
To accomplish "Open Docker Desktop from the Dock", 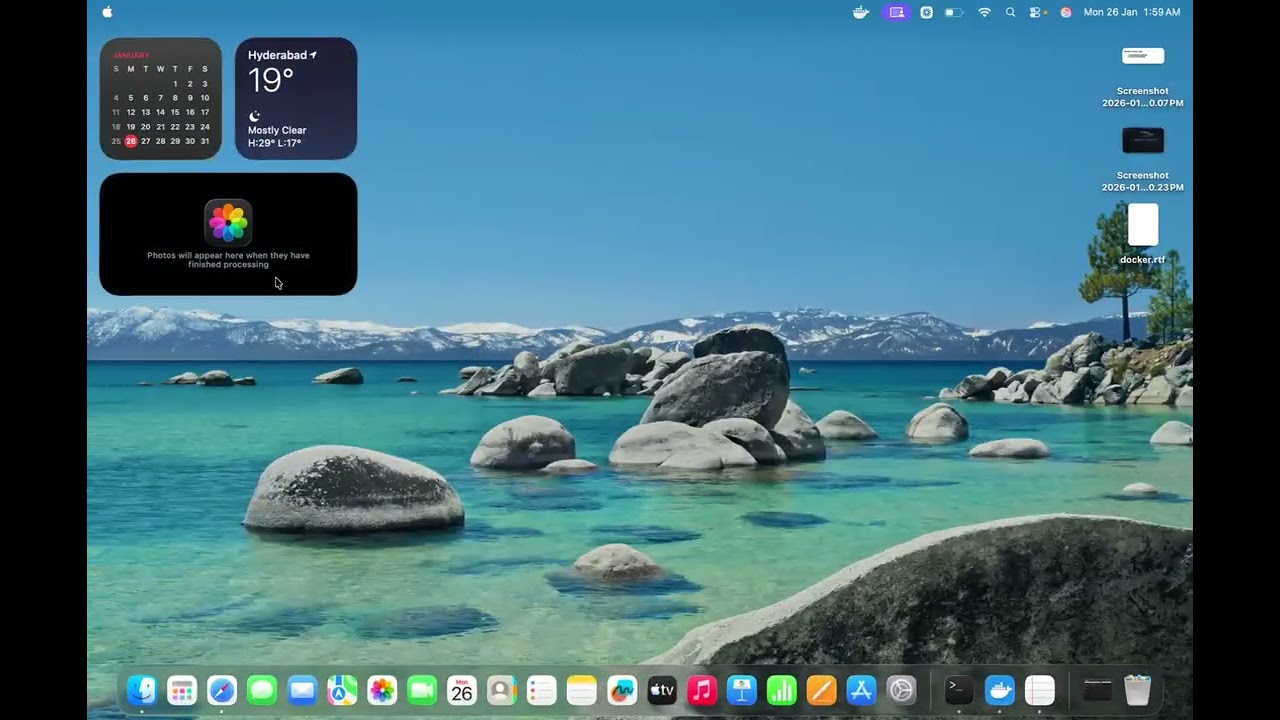I will 999,690.
